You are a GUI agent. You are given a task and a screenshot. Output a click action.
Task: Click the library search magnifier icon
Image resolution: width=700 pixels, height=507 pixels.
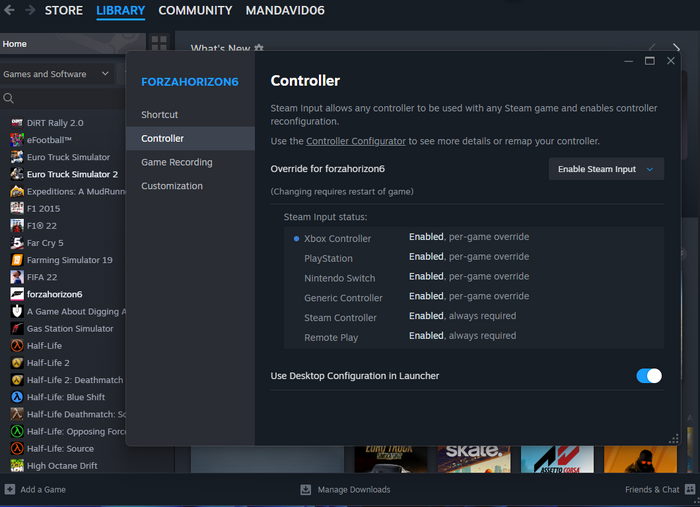[x=8, y=98]
